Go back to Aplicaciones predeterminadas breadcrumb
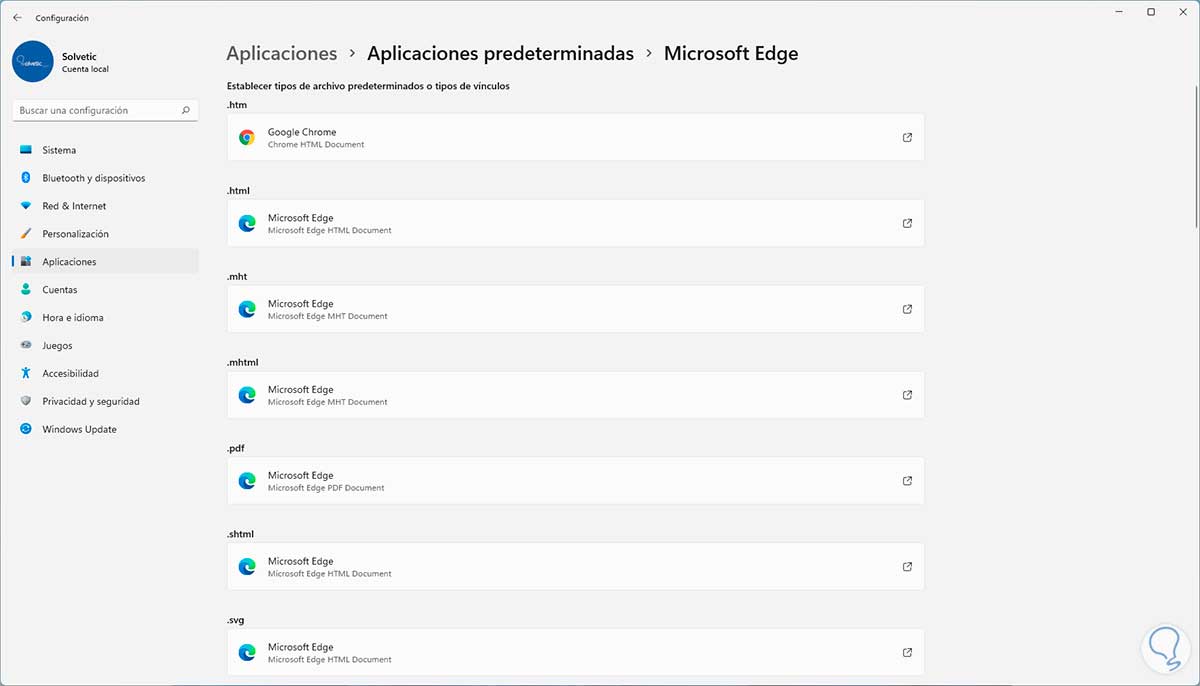Image resolution: width=1200 pixels, height=686 pixels. pos(500,54)
